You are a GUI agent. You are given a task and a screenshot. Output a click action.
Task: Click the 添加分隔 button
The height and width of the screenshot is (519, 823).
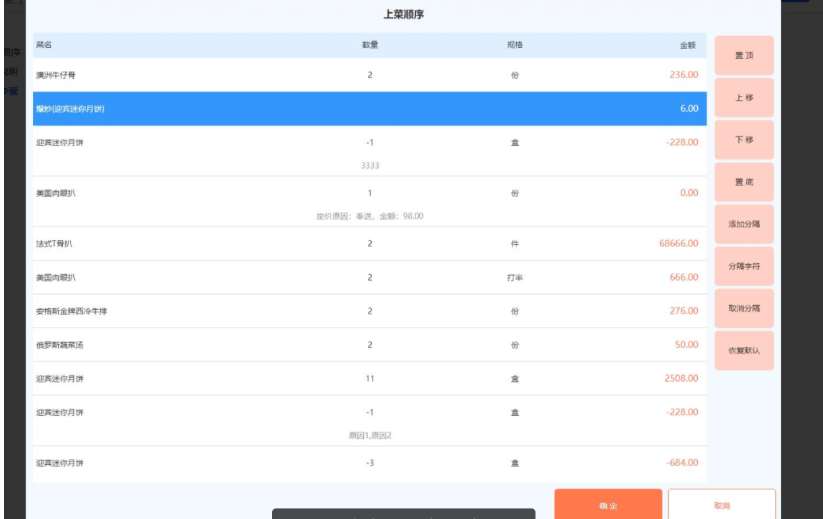[743, 224]
